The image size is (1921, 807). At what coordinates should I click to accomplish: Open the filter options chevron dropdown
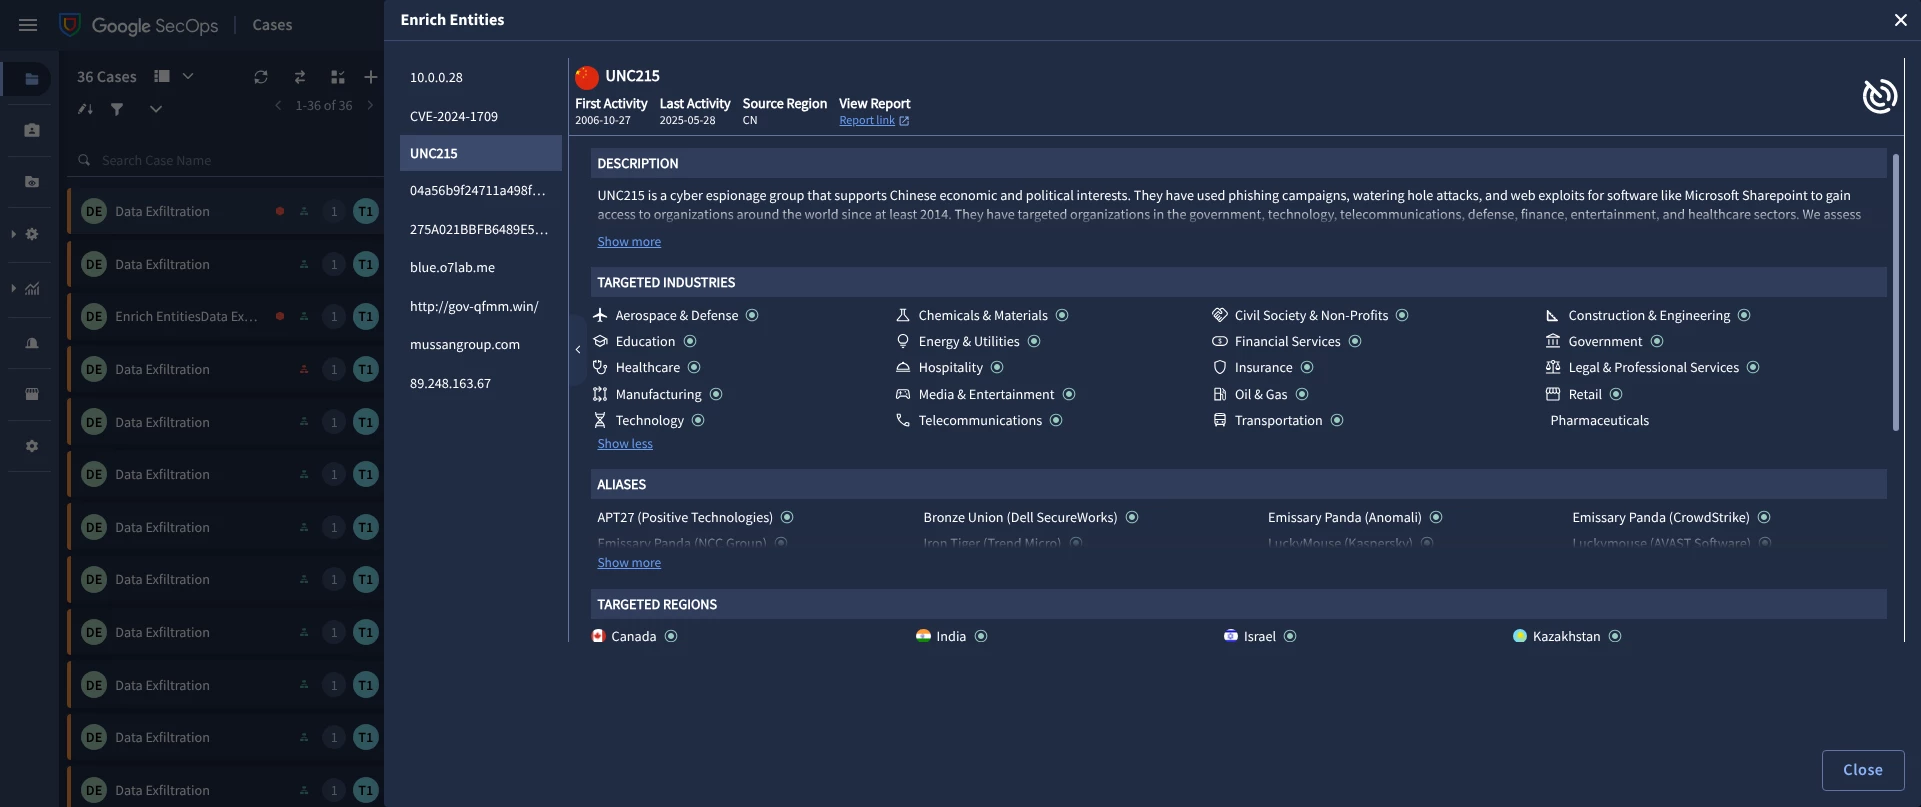[155, 109]
